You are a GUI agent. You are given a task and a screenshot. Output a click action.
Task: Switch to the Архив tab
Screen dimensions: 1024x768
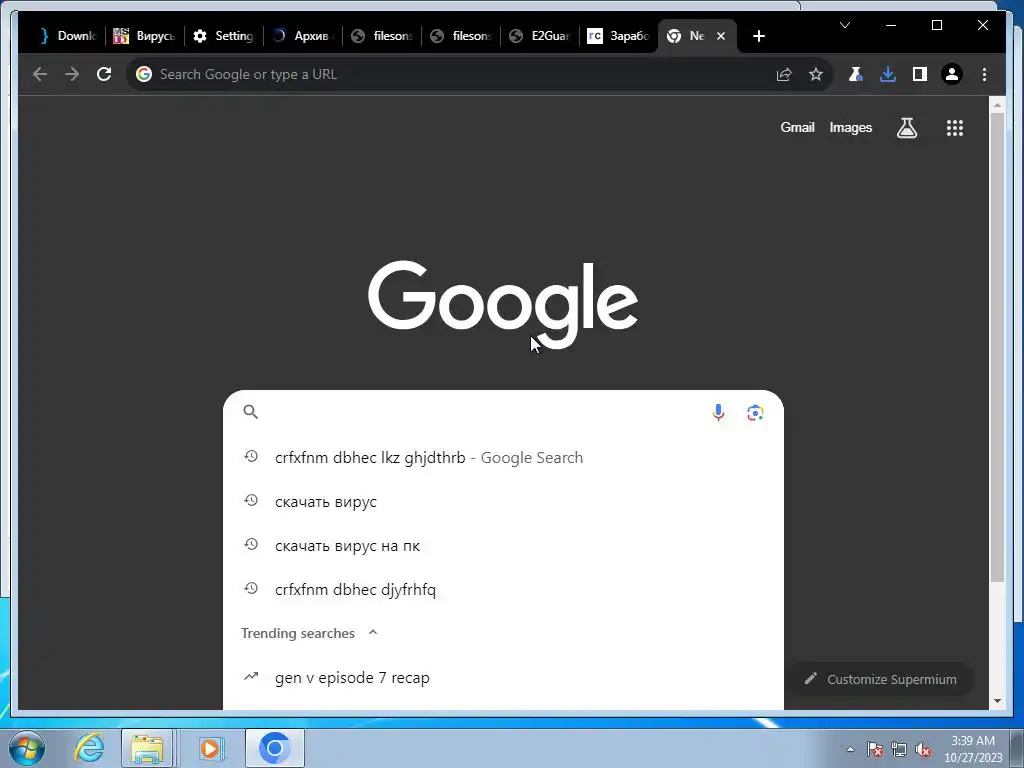coord(302,36)
